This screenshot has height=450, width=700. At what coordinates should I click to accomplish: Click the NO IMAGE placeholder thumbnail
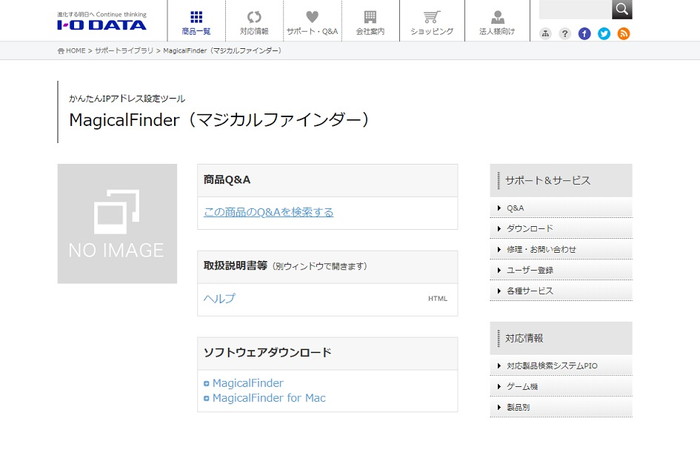[117, 224]
